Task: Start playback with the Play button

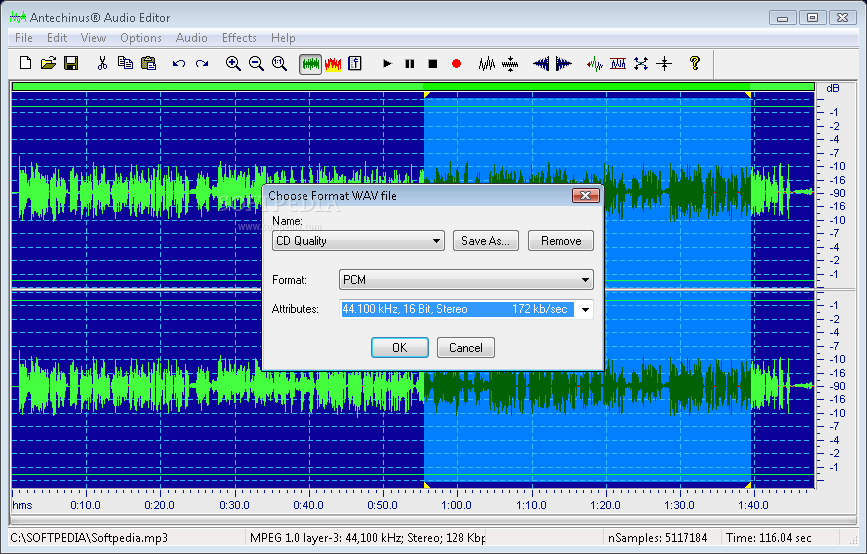Action: [x=387, y=64]
